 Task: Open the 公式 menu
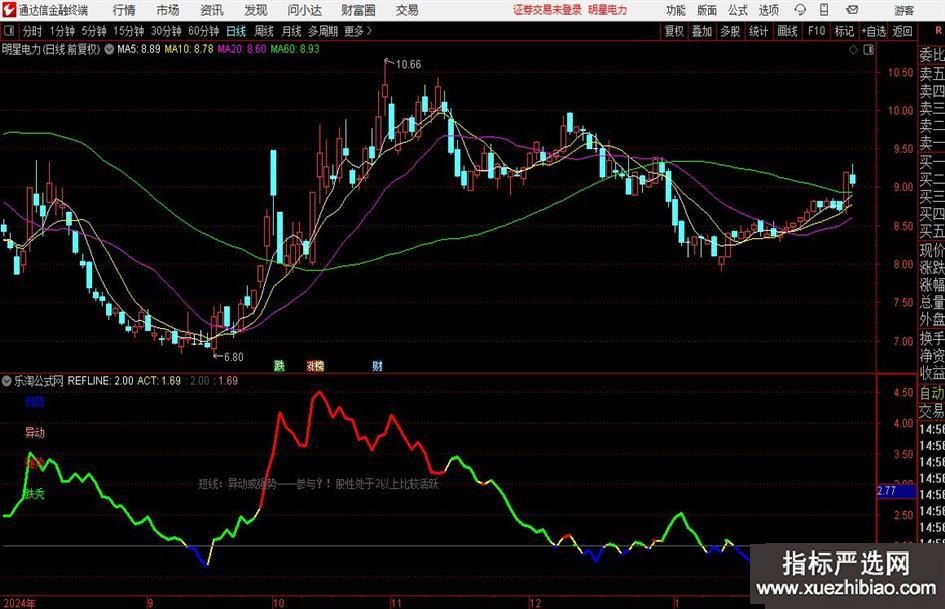[x=738, y=10]
